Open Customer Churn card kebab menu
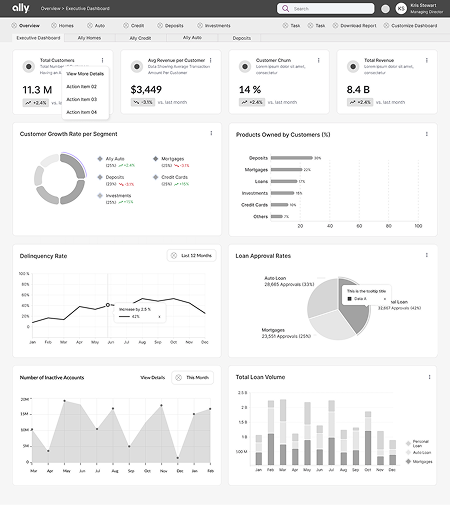450x505 pixels. pyautogui.click(x=318, y=60)
